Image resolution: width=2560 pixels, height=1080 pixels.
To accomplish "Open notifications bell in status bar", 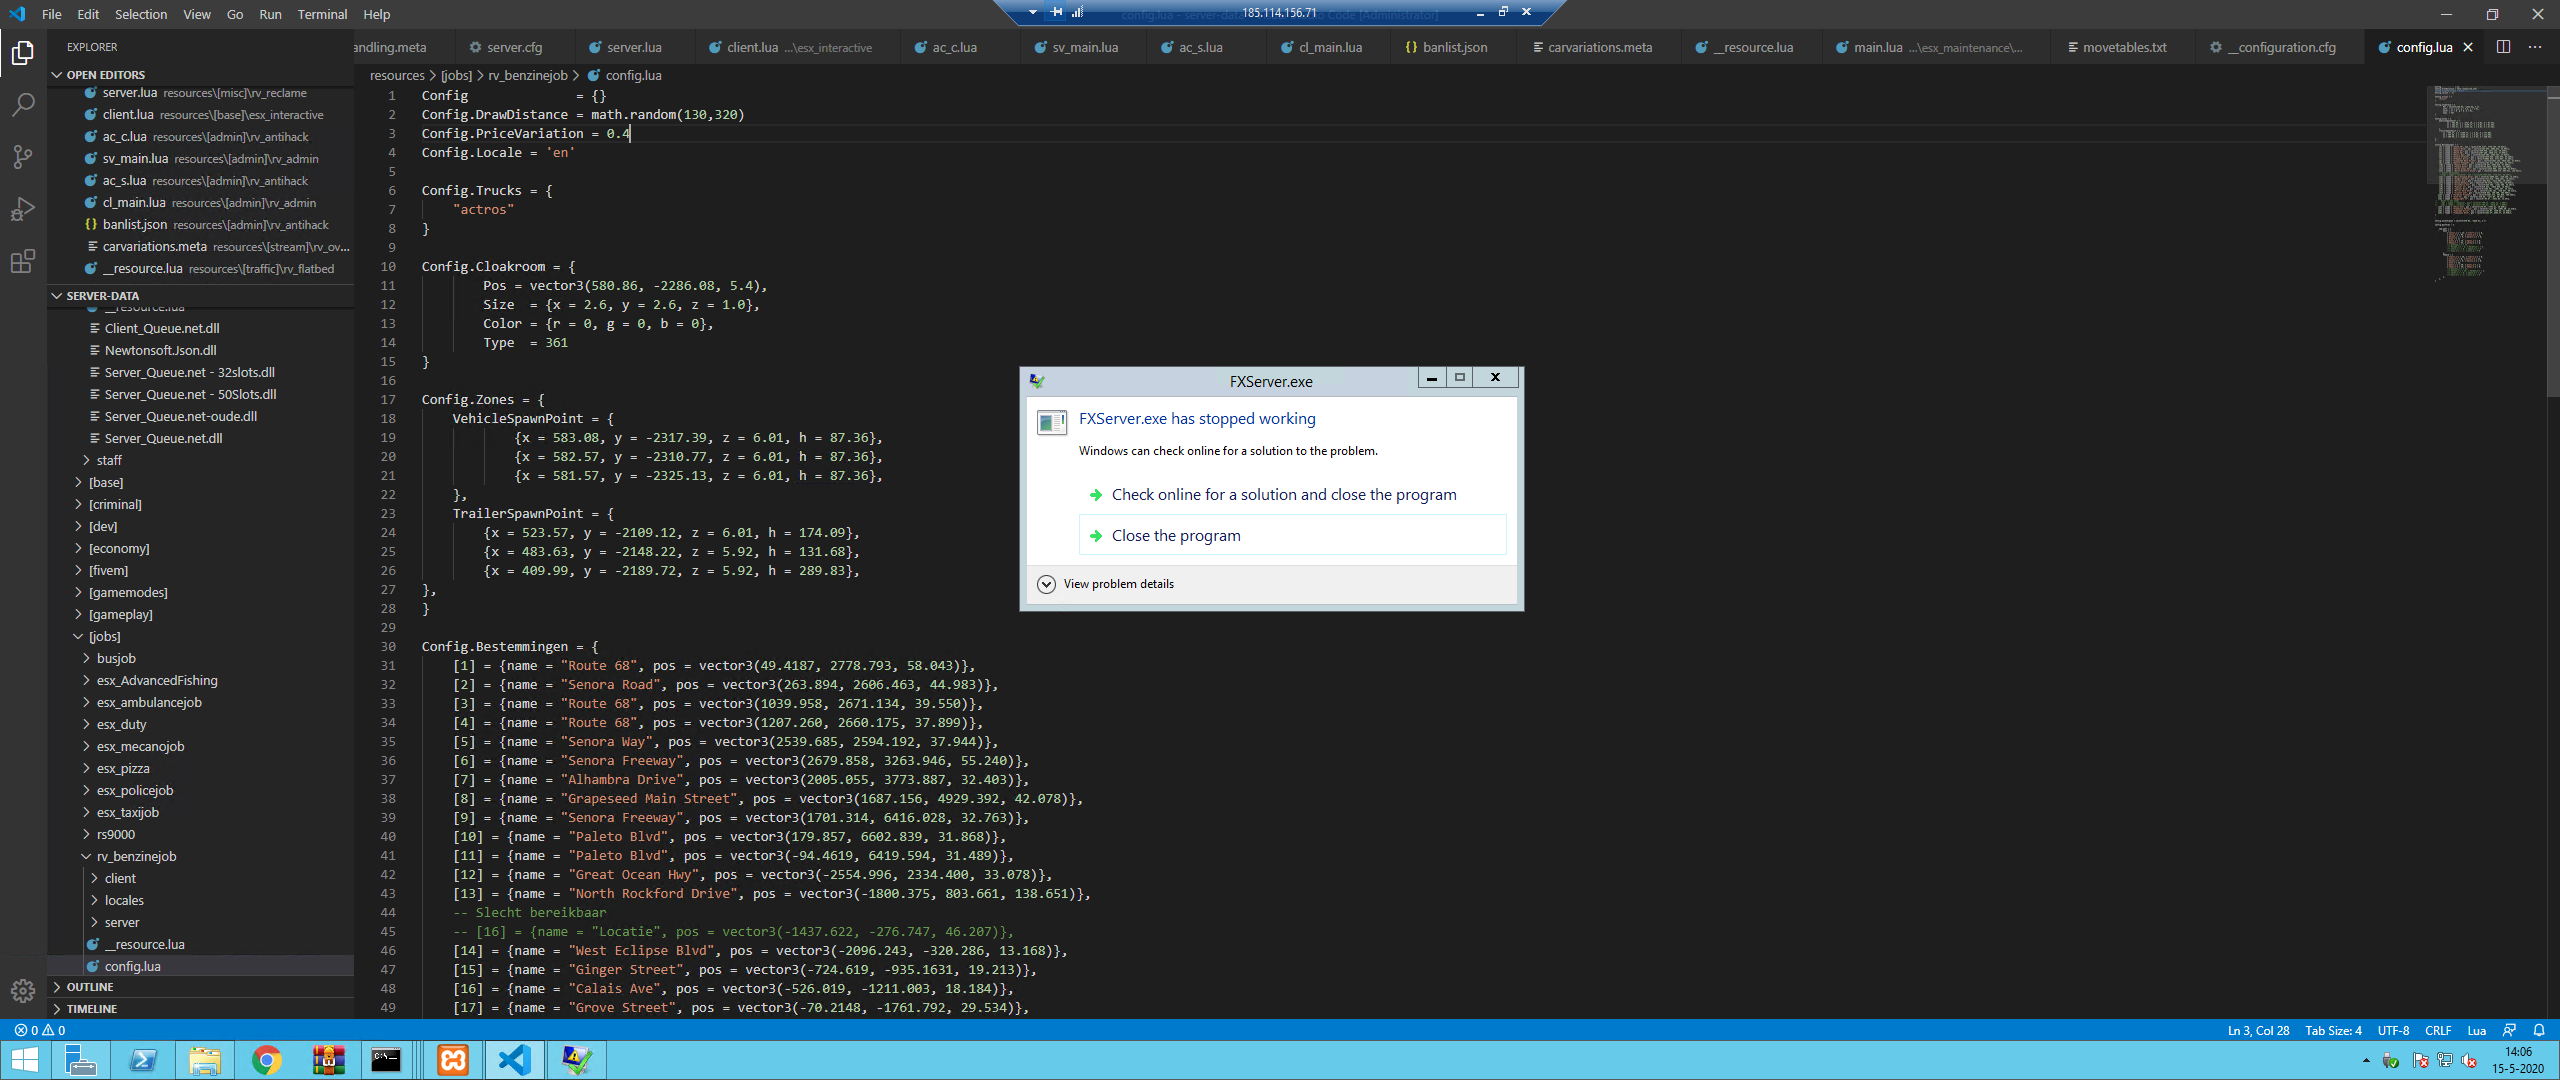I will pyautogui.click(x=2538, y=1030).
